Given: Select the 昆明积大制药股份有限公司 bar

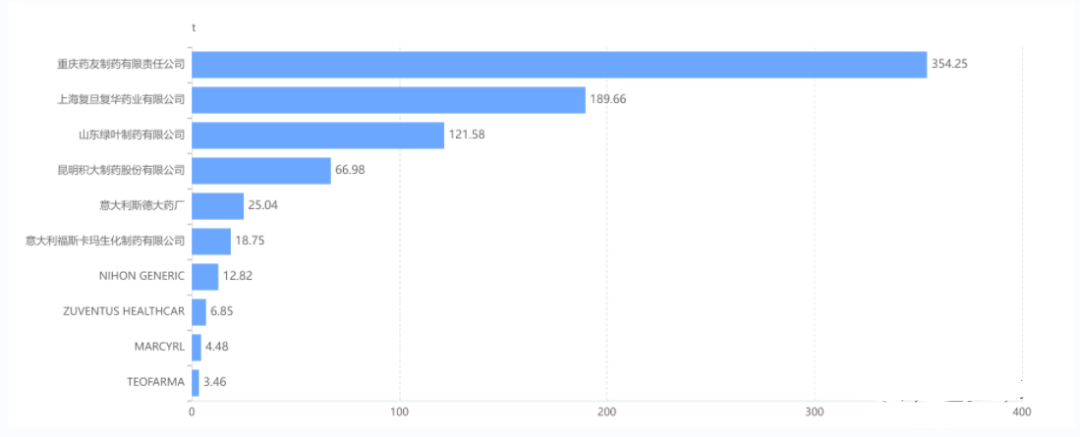Looking at the screenshot, I should 261,170.
